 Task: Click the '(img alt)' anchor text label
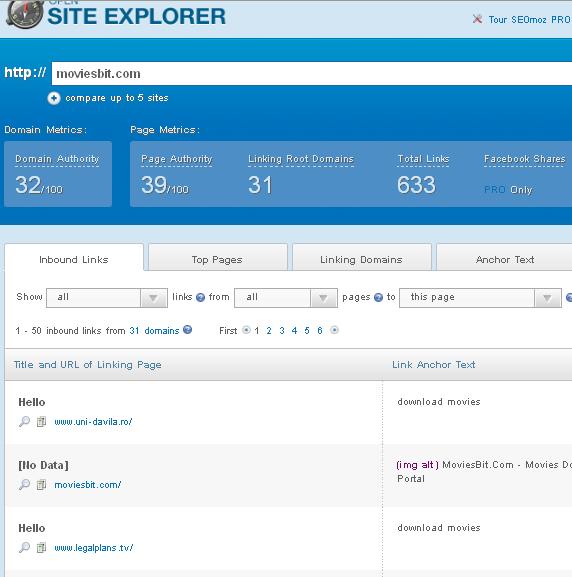coord(417,465)
